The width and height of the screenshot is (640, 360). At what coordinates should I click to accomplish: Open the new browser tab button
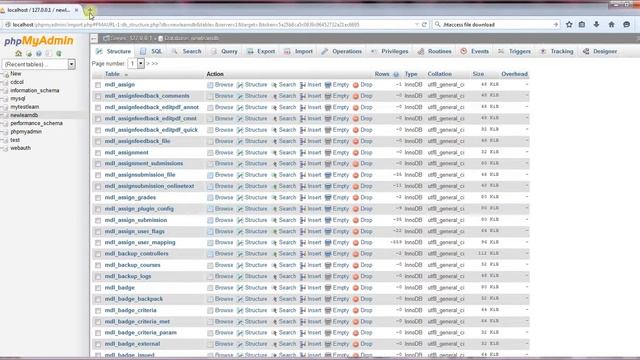[x=90, y=10]
